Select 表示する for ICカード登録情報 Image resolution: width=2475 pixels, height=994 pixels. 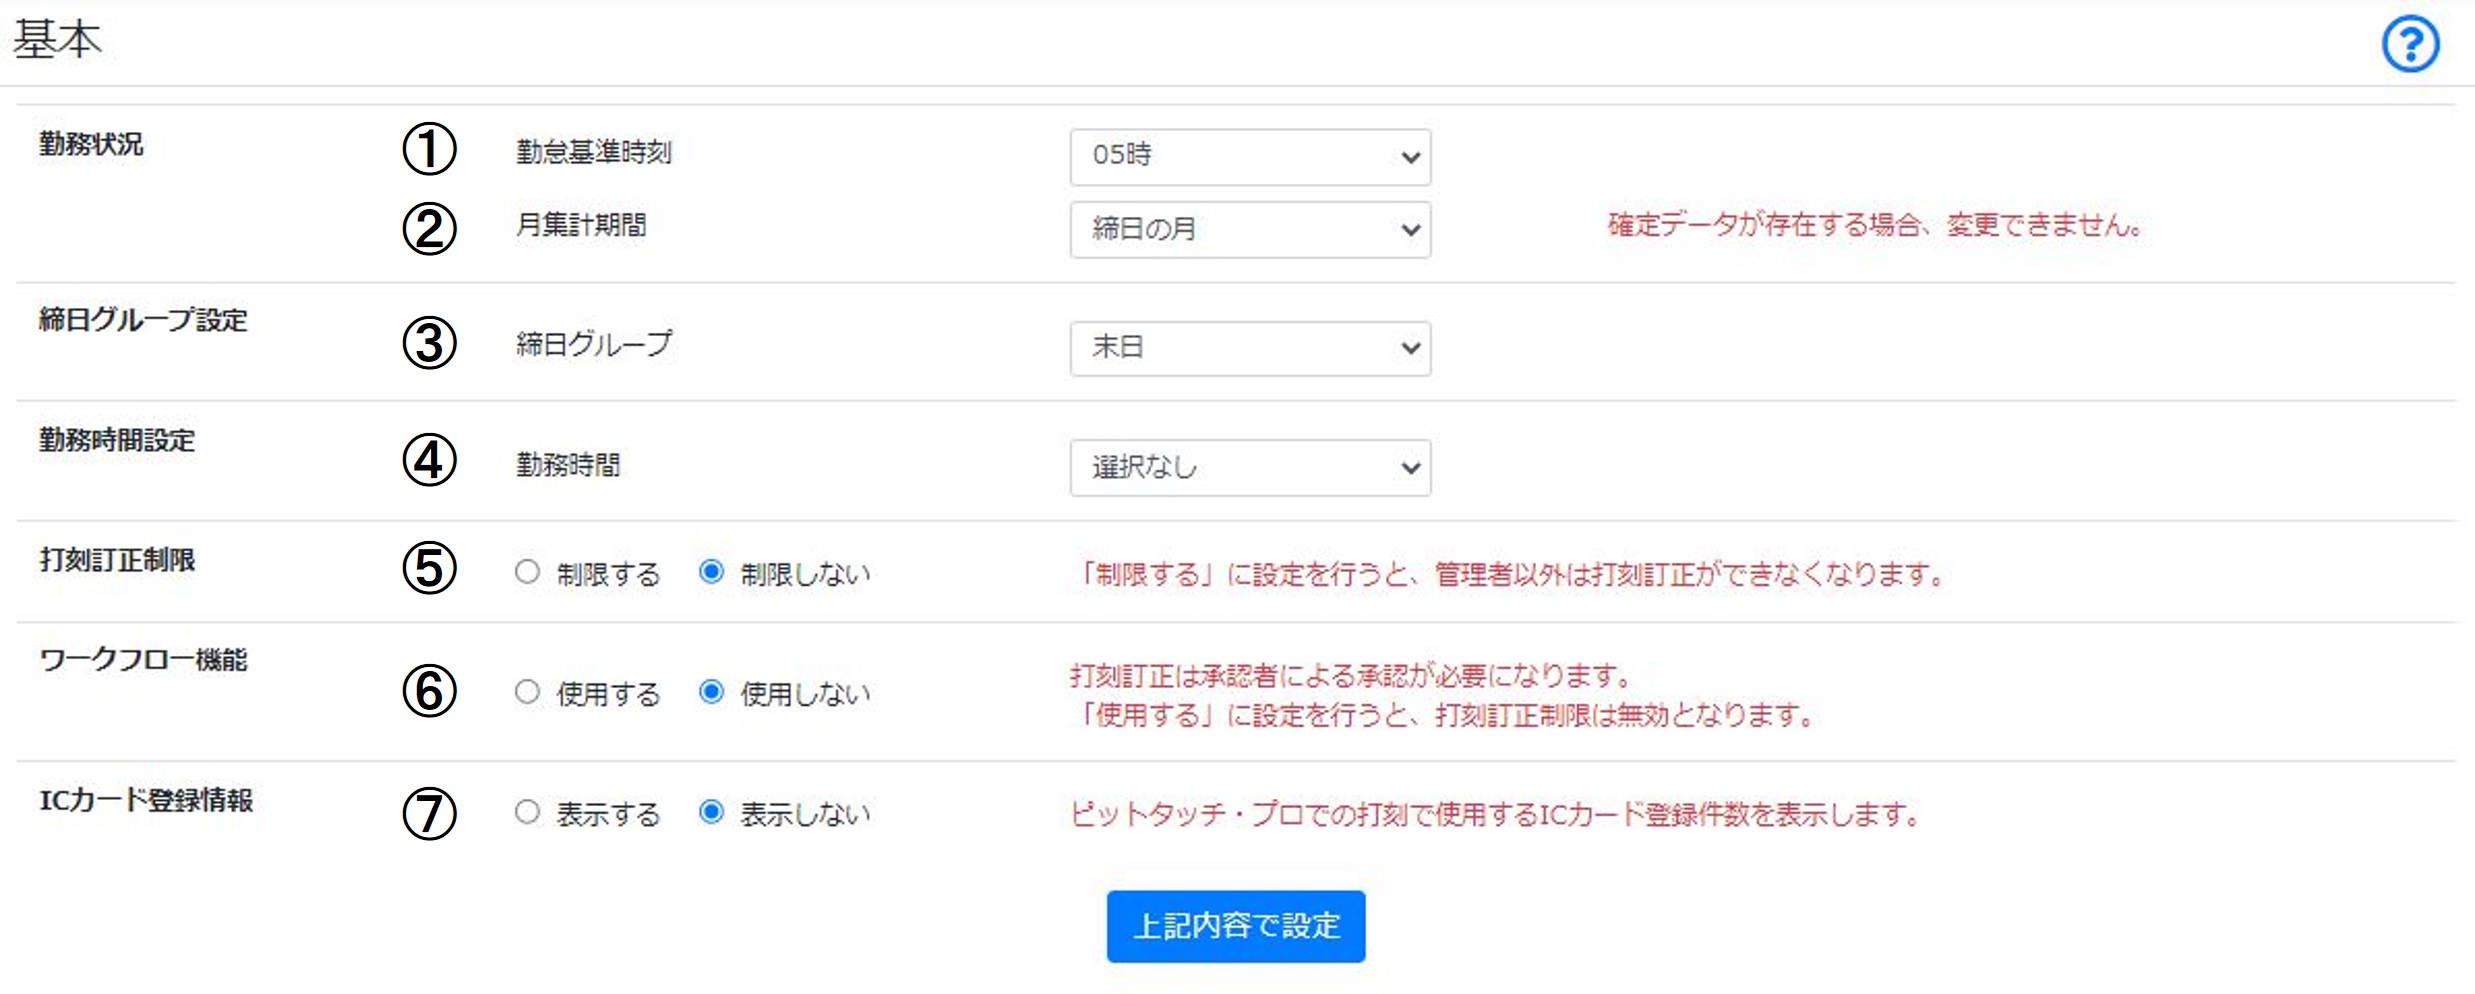coord(527,812)
